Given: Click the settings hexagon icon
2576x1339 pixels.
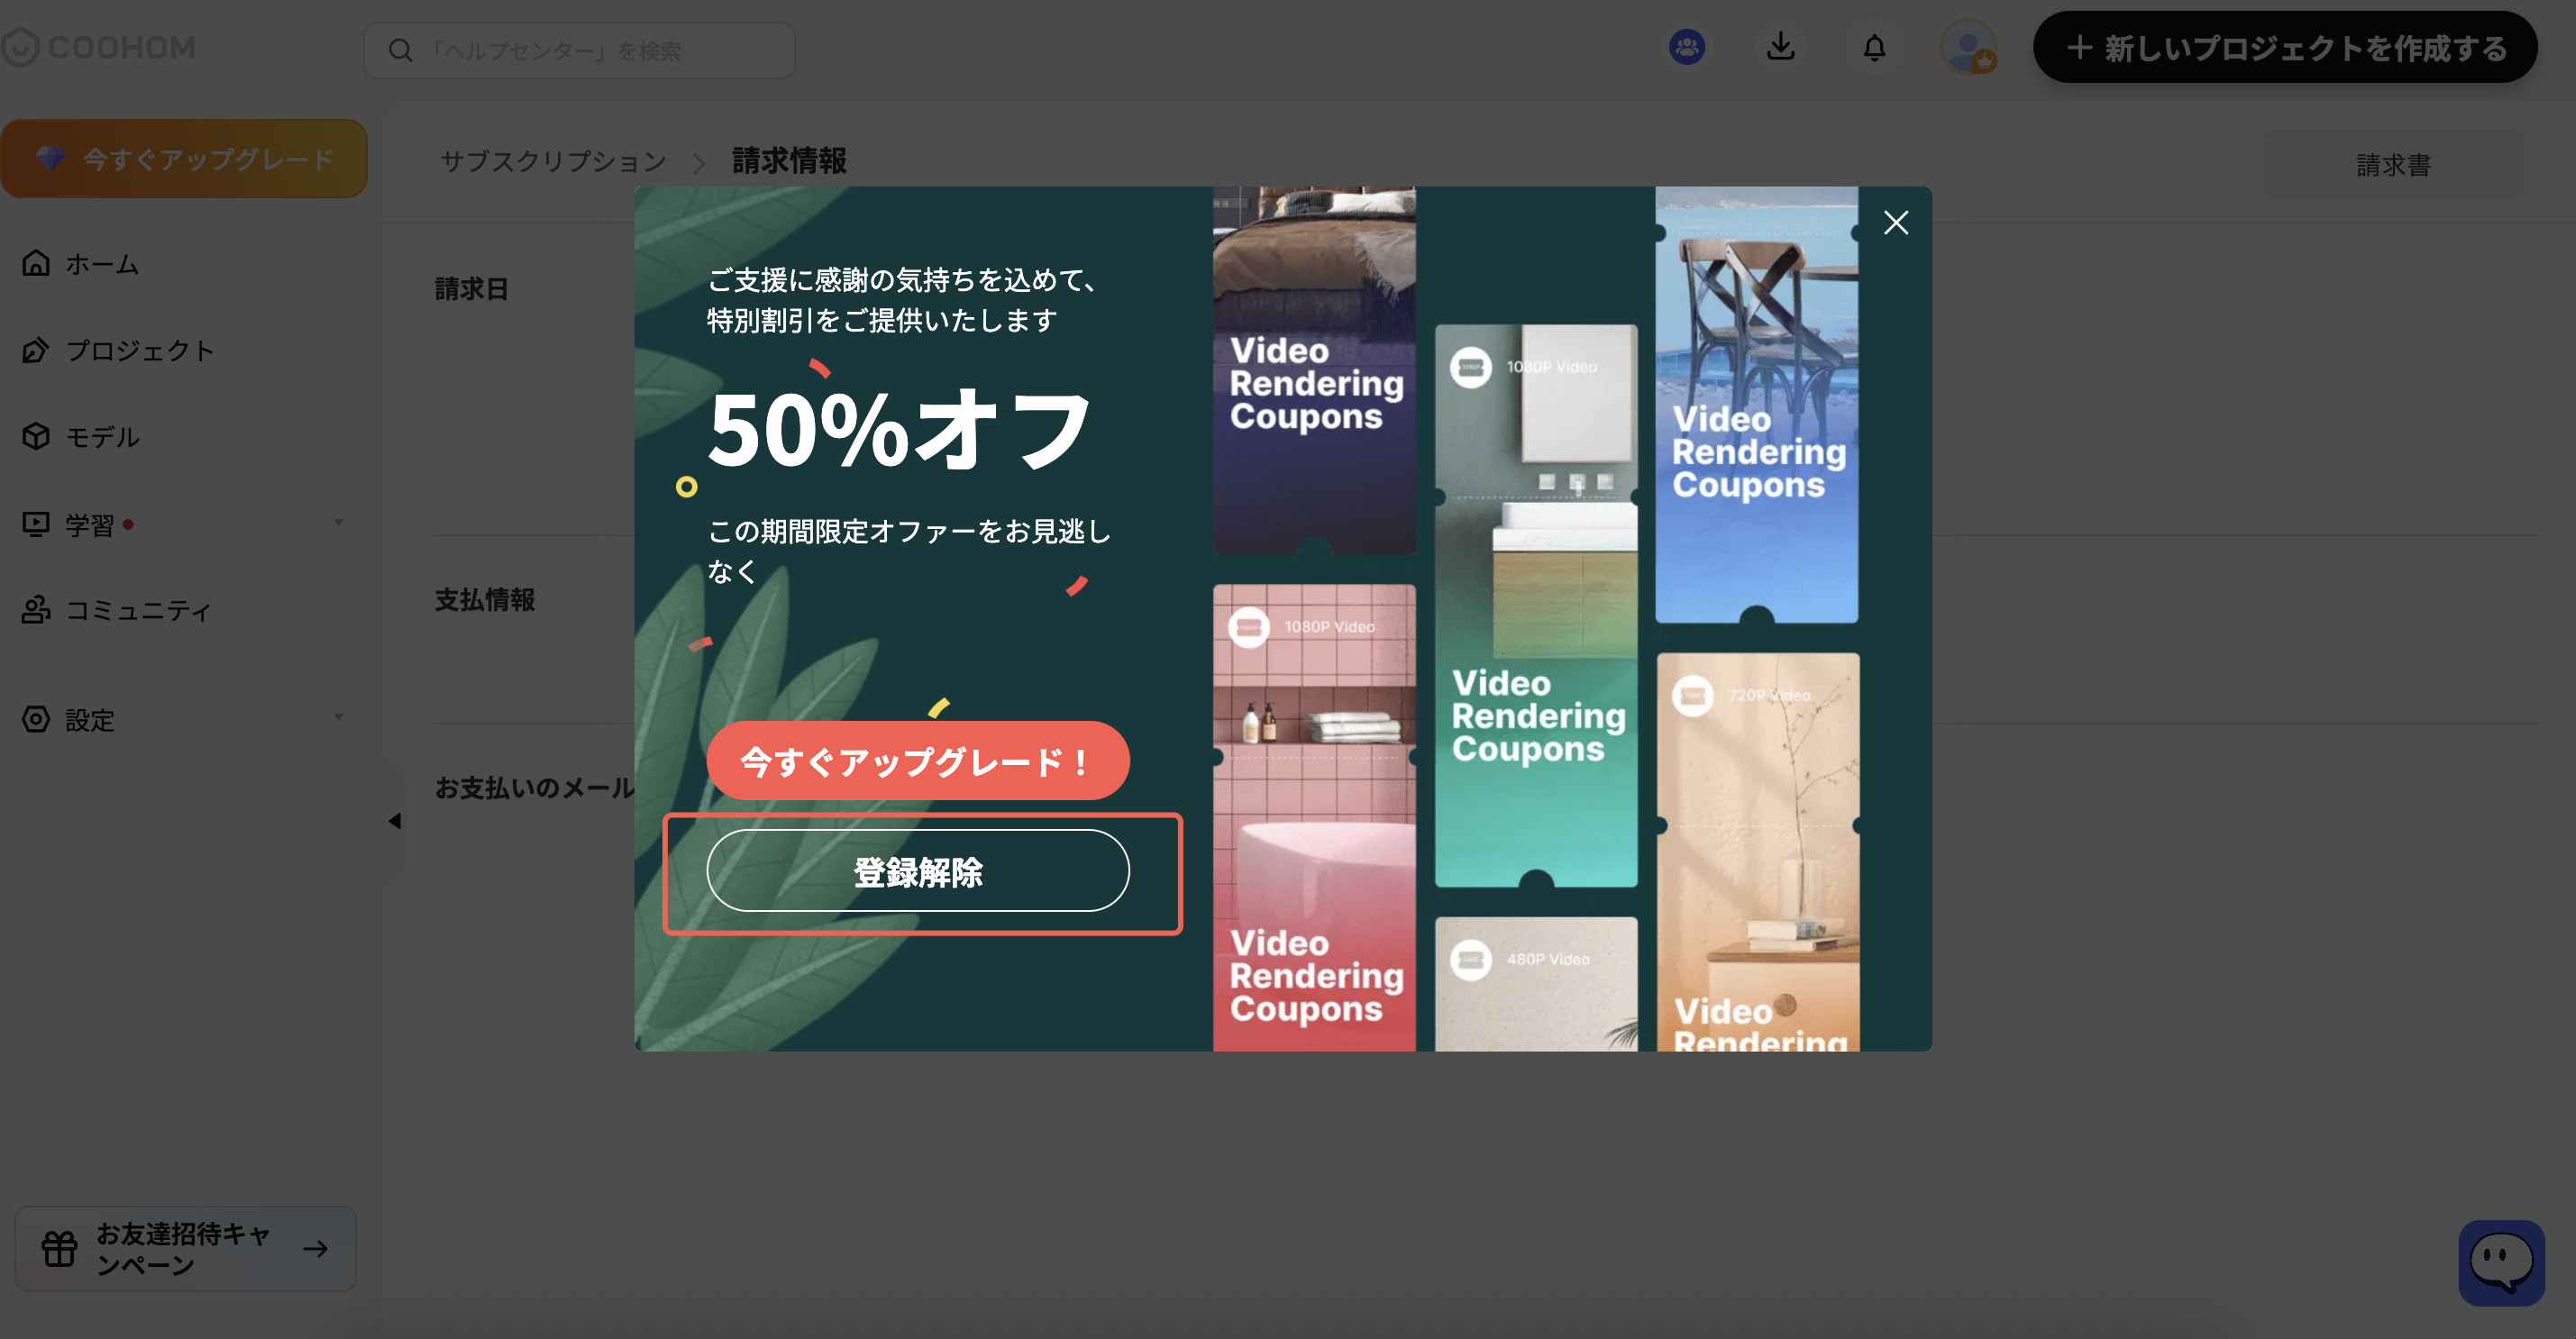Looking at the screenshot, I should click(x=36, y=718).
